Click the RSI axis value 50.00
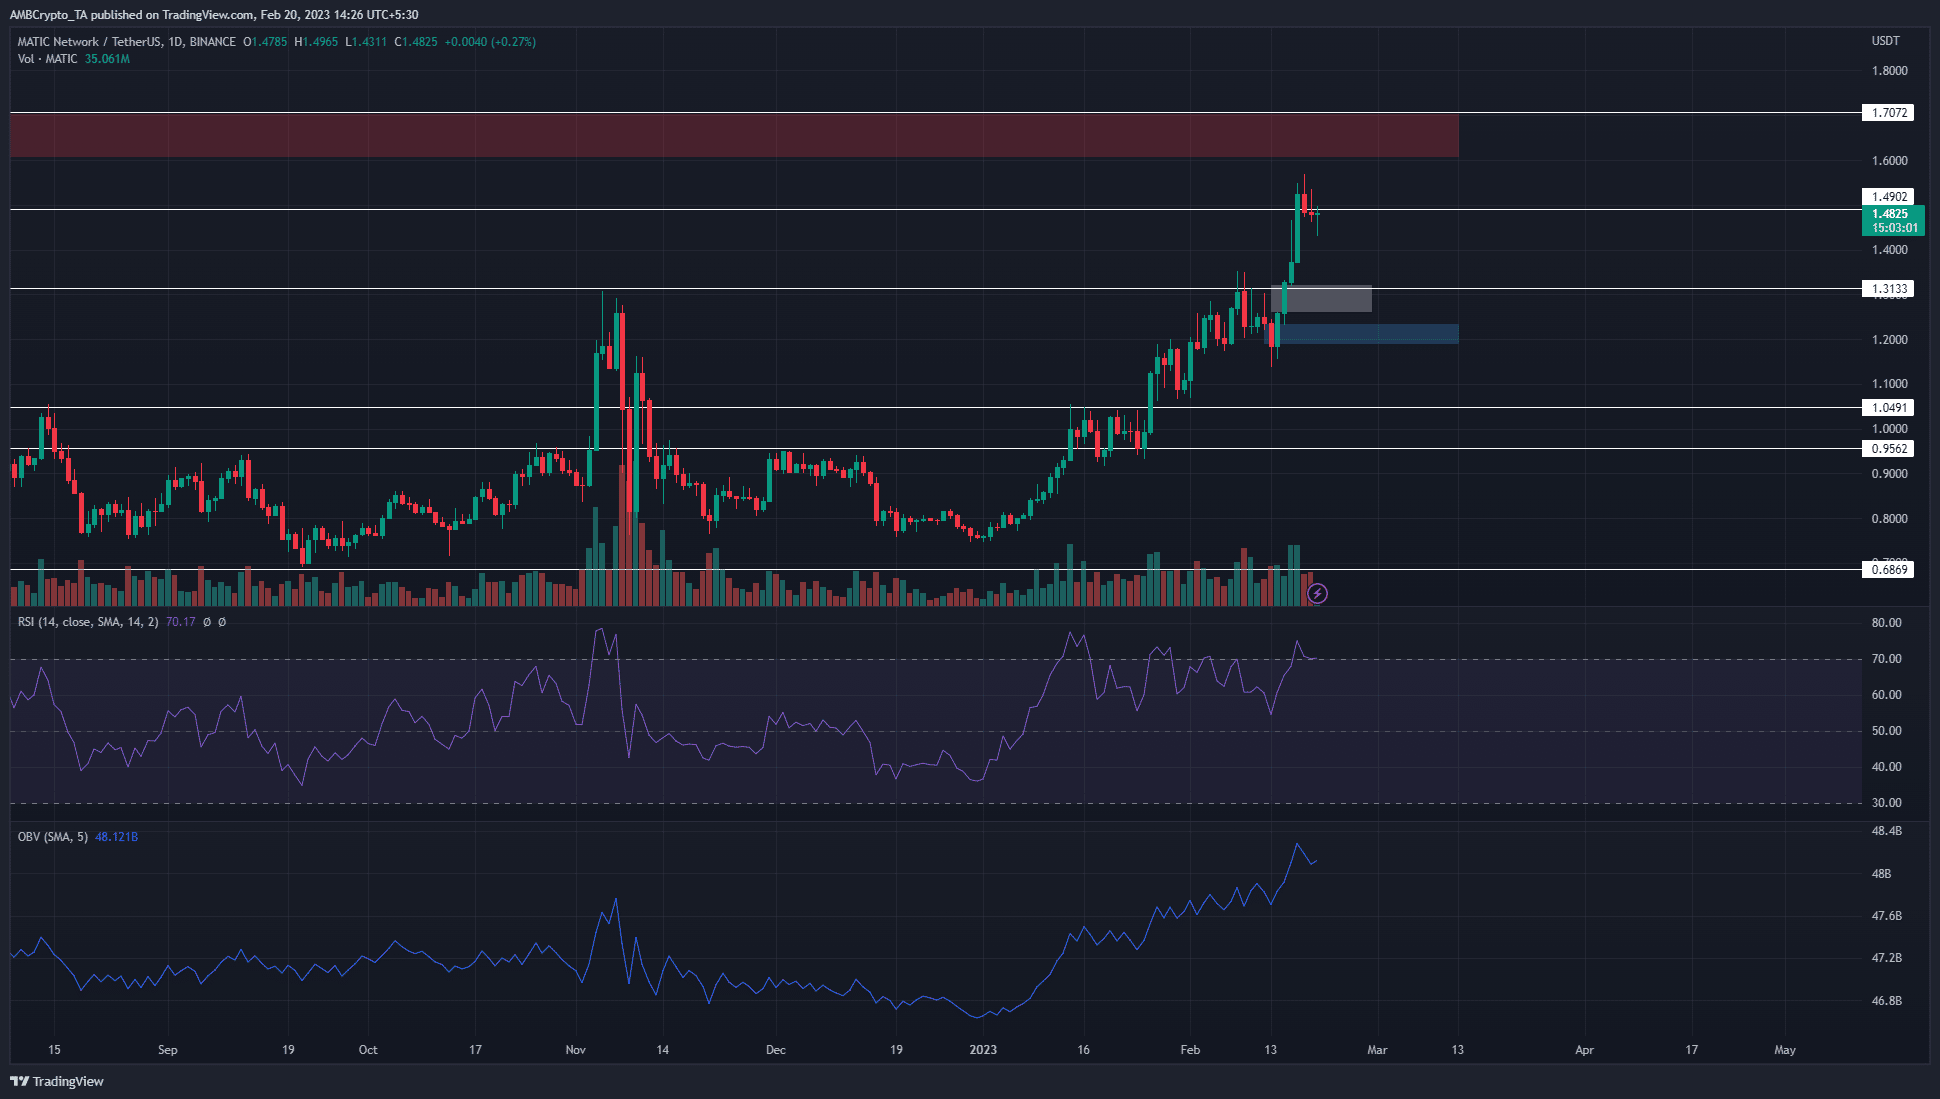Image resolution: width=1940 pixels, height=1099 pixels. 1886,731
